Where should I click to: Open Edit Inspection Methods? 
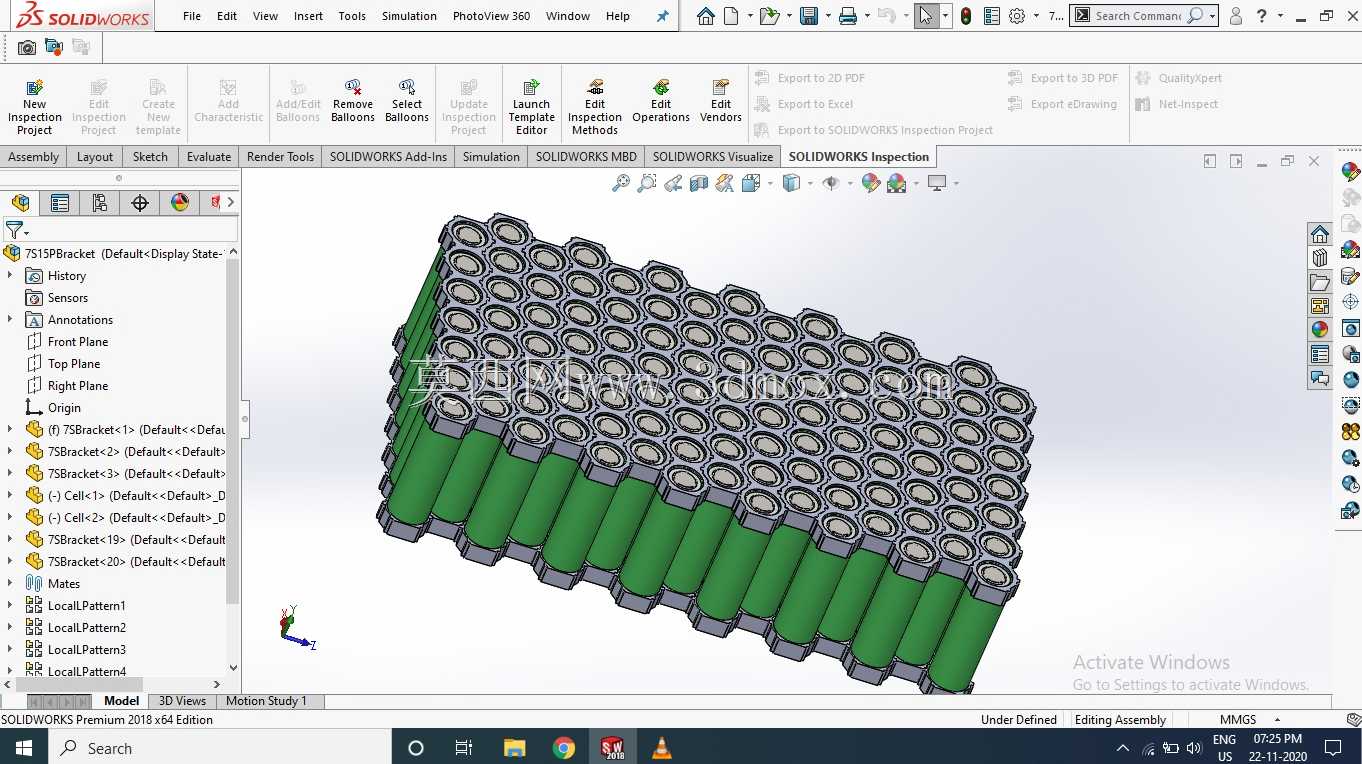(595, 107)
